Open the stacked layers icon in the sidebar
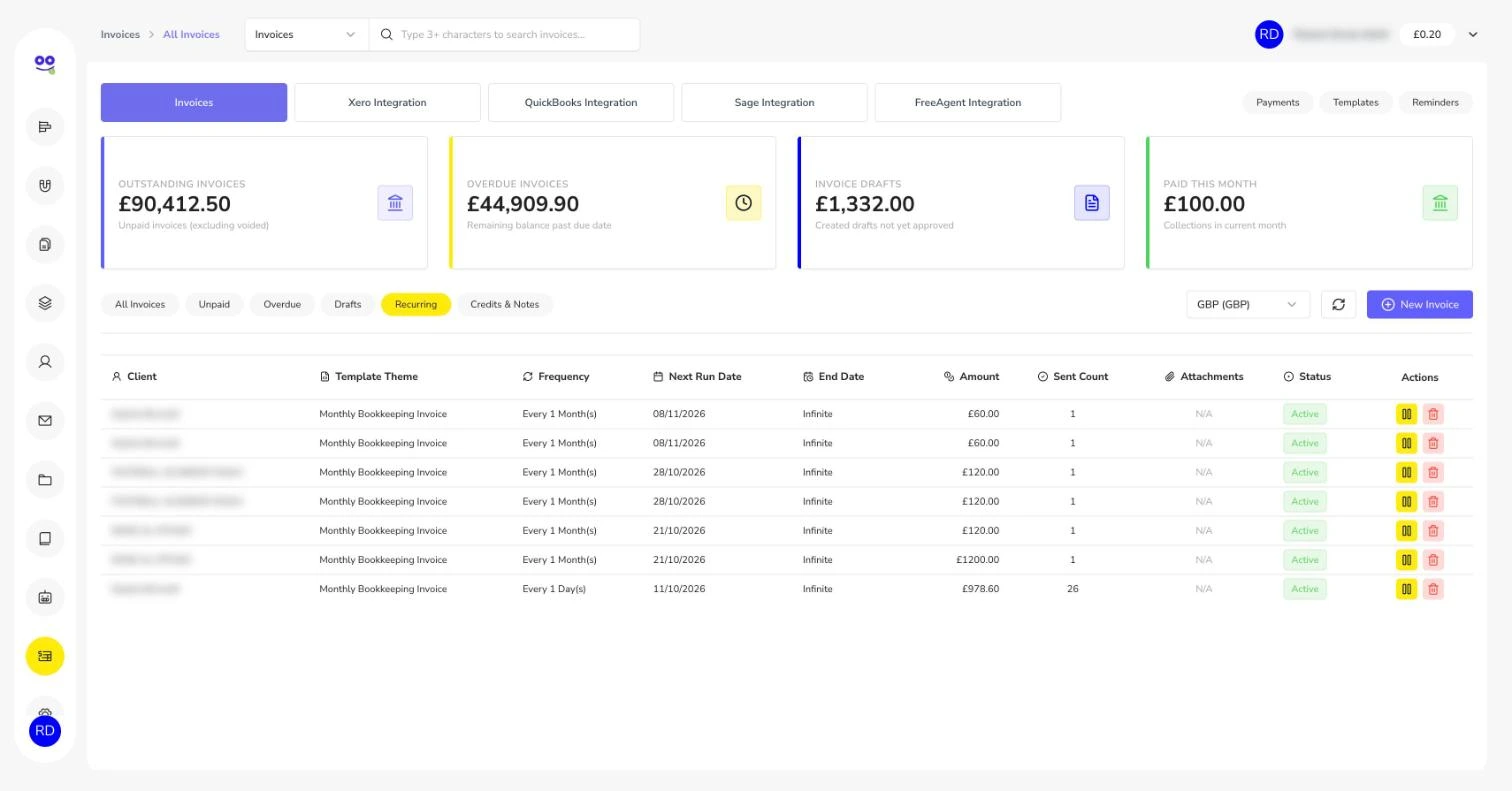1512x791 pixels. click(x=45, y=304)
